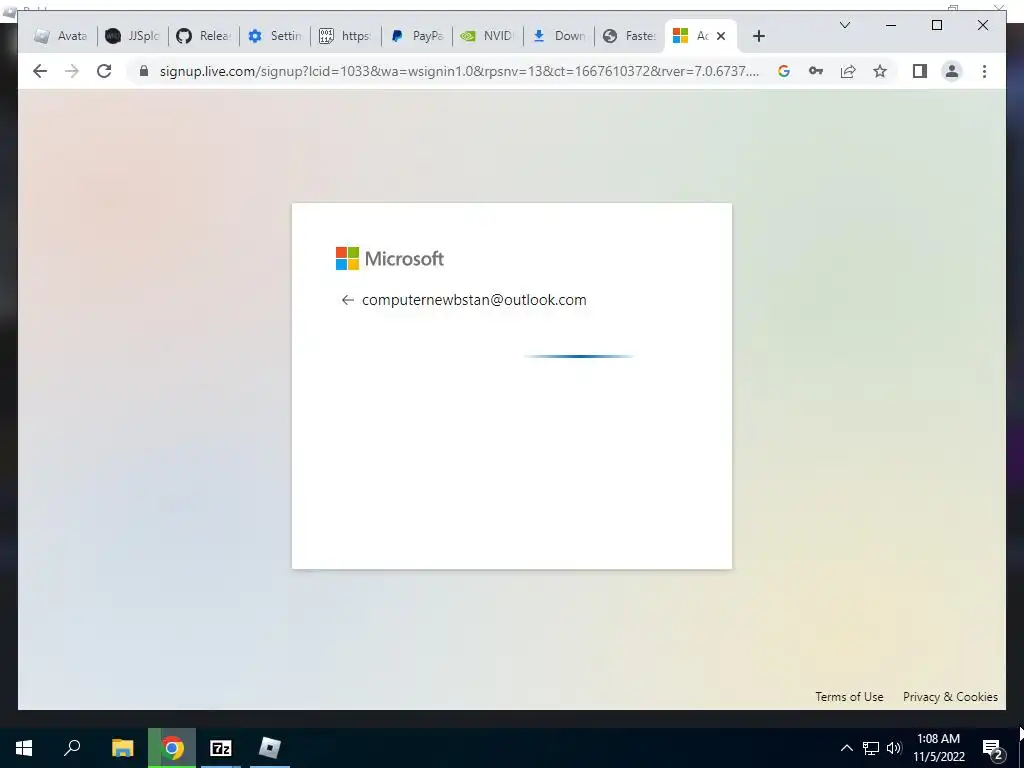Viewport: 1024px width, 768px height.
Task: Bookmark this tab with star icon
Action: pos(880,71)
